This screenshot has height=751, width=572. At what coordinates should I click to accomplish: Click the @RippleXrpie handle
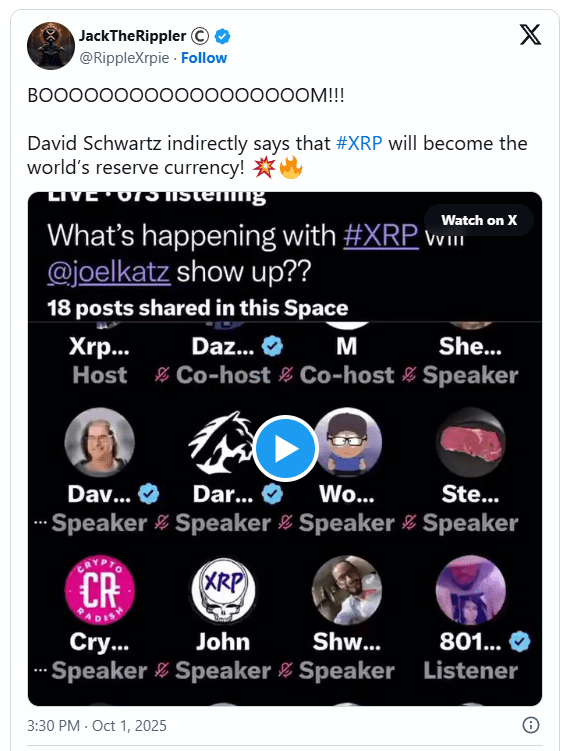click(124, 58)
